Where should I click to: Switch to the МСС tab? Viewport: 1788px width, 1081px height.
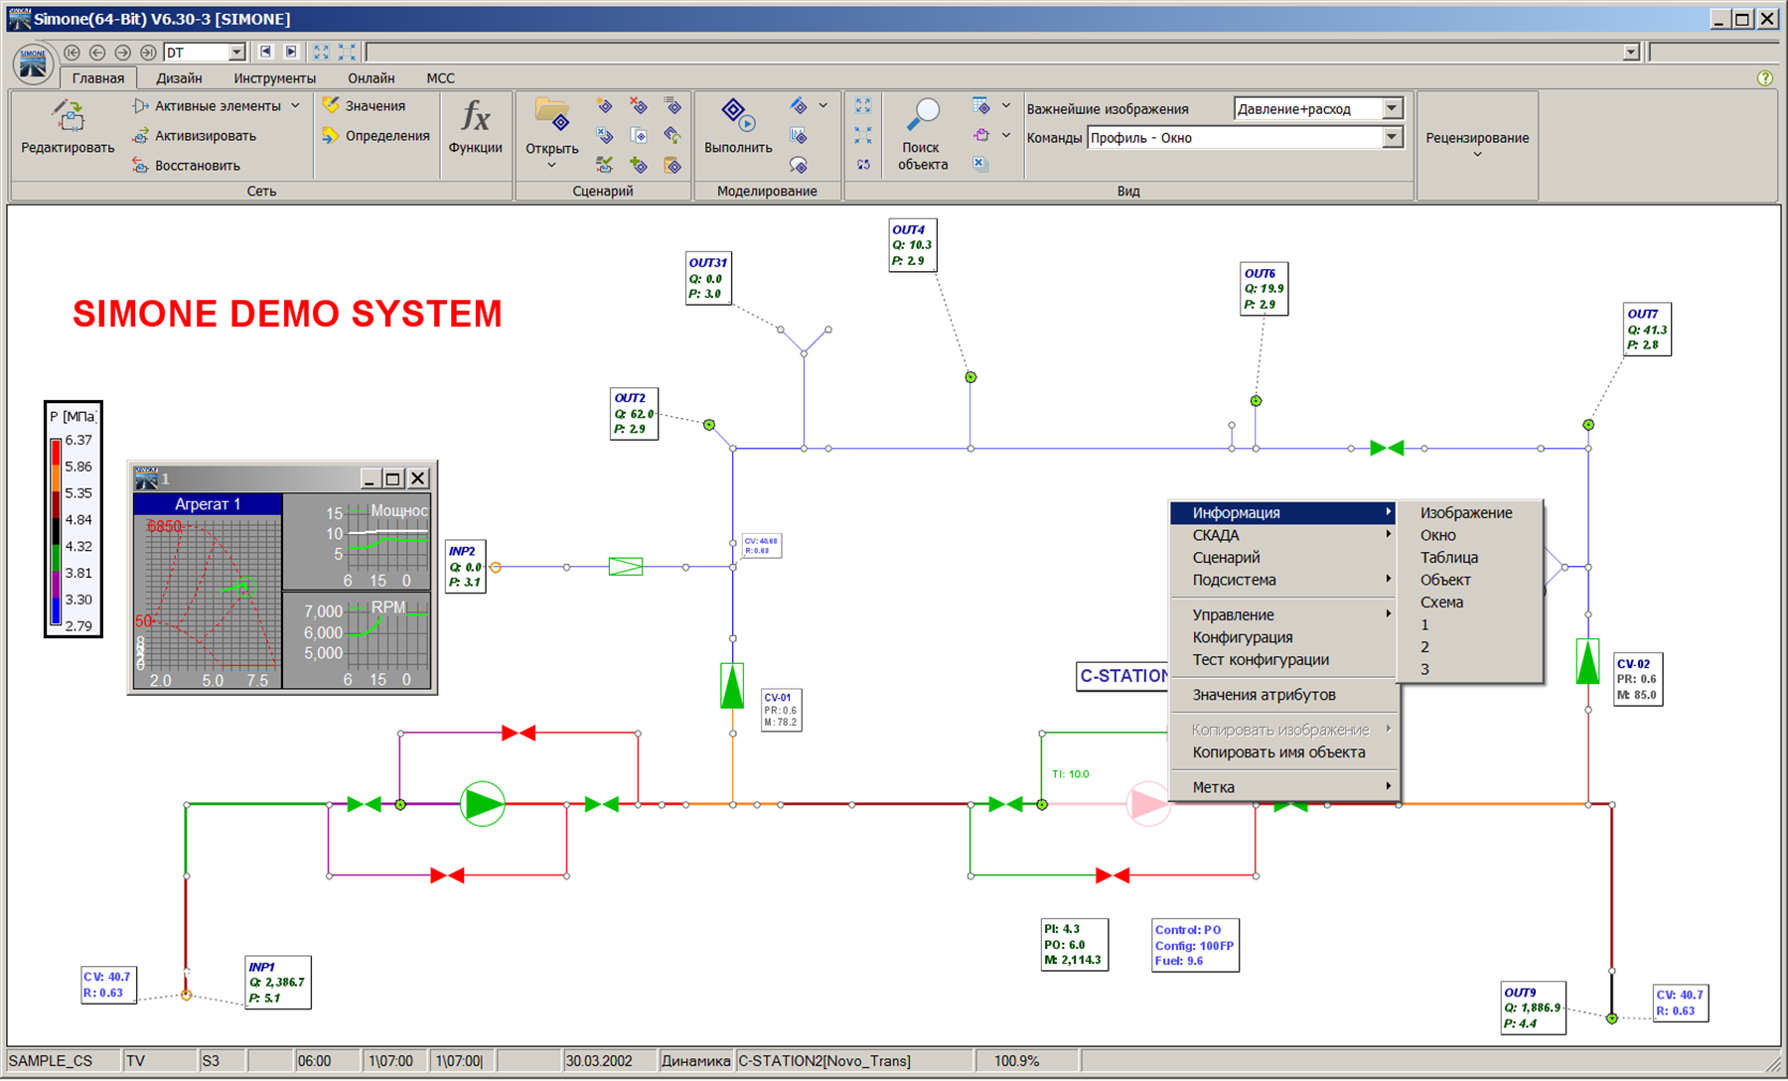[x=440, y=78]
